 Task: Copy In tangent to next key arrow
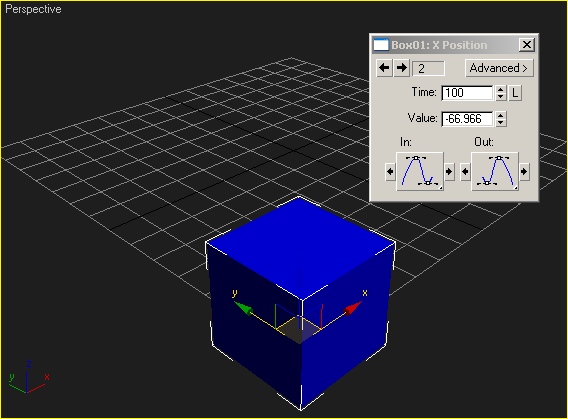(x=449, y=172)
